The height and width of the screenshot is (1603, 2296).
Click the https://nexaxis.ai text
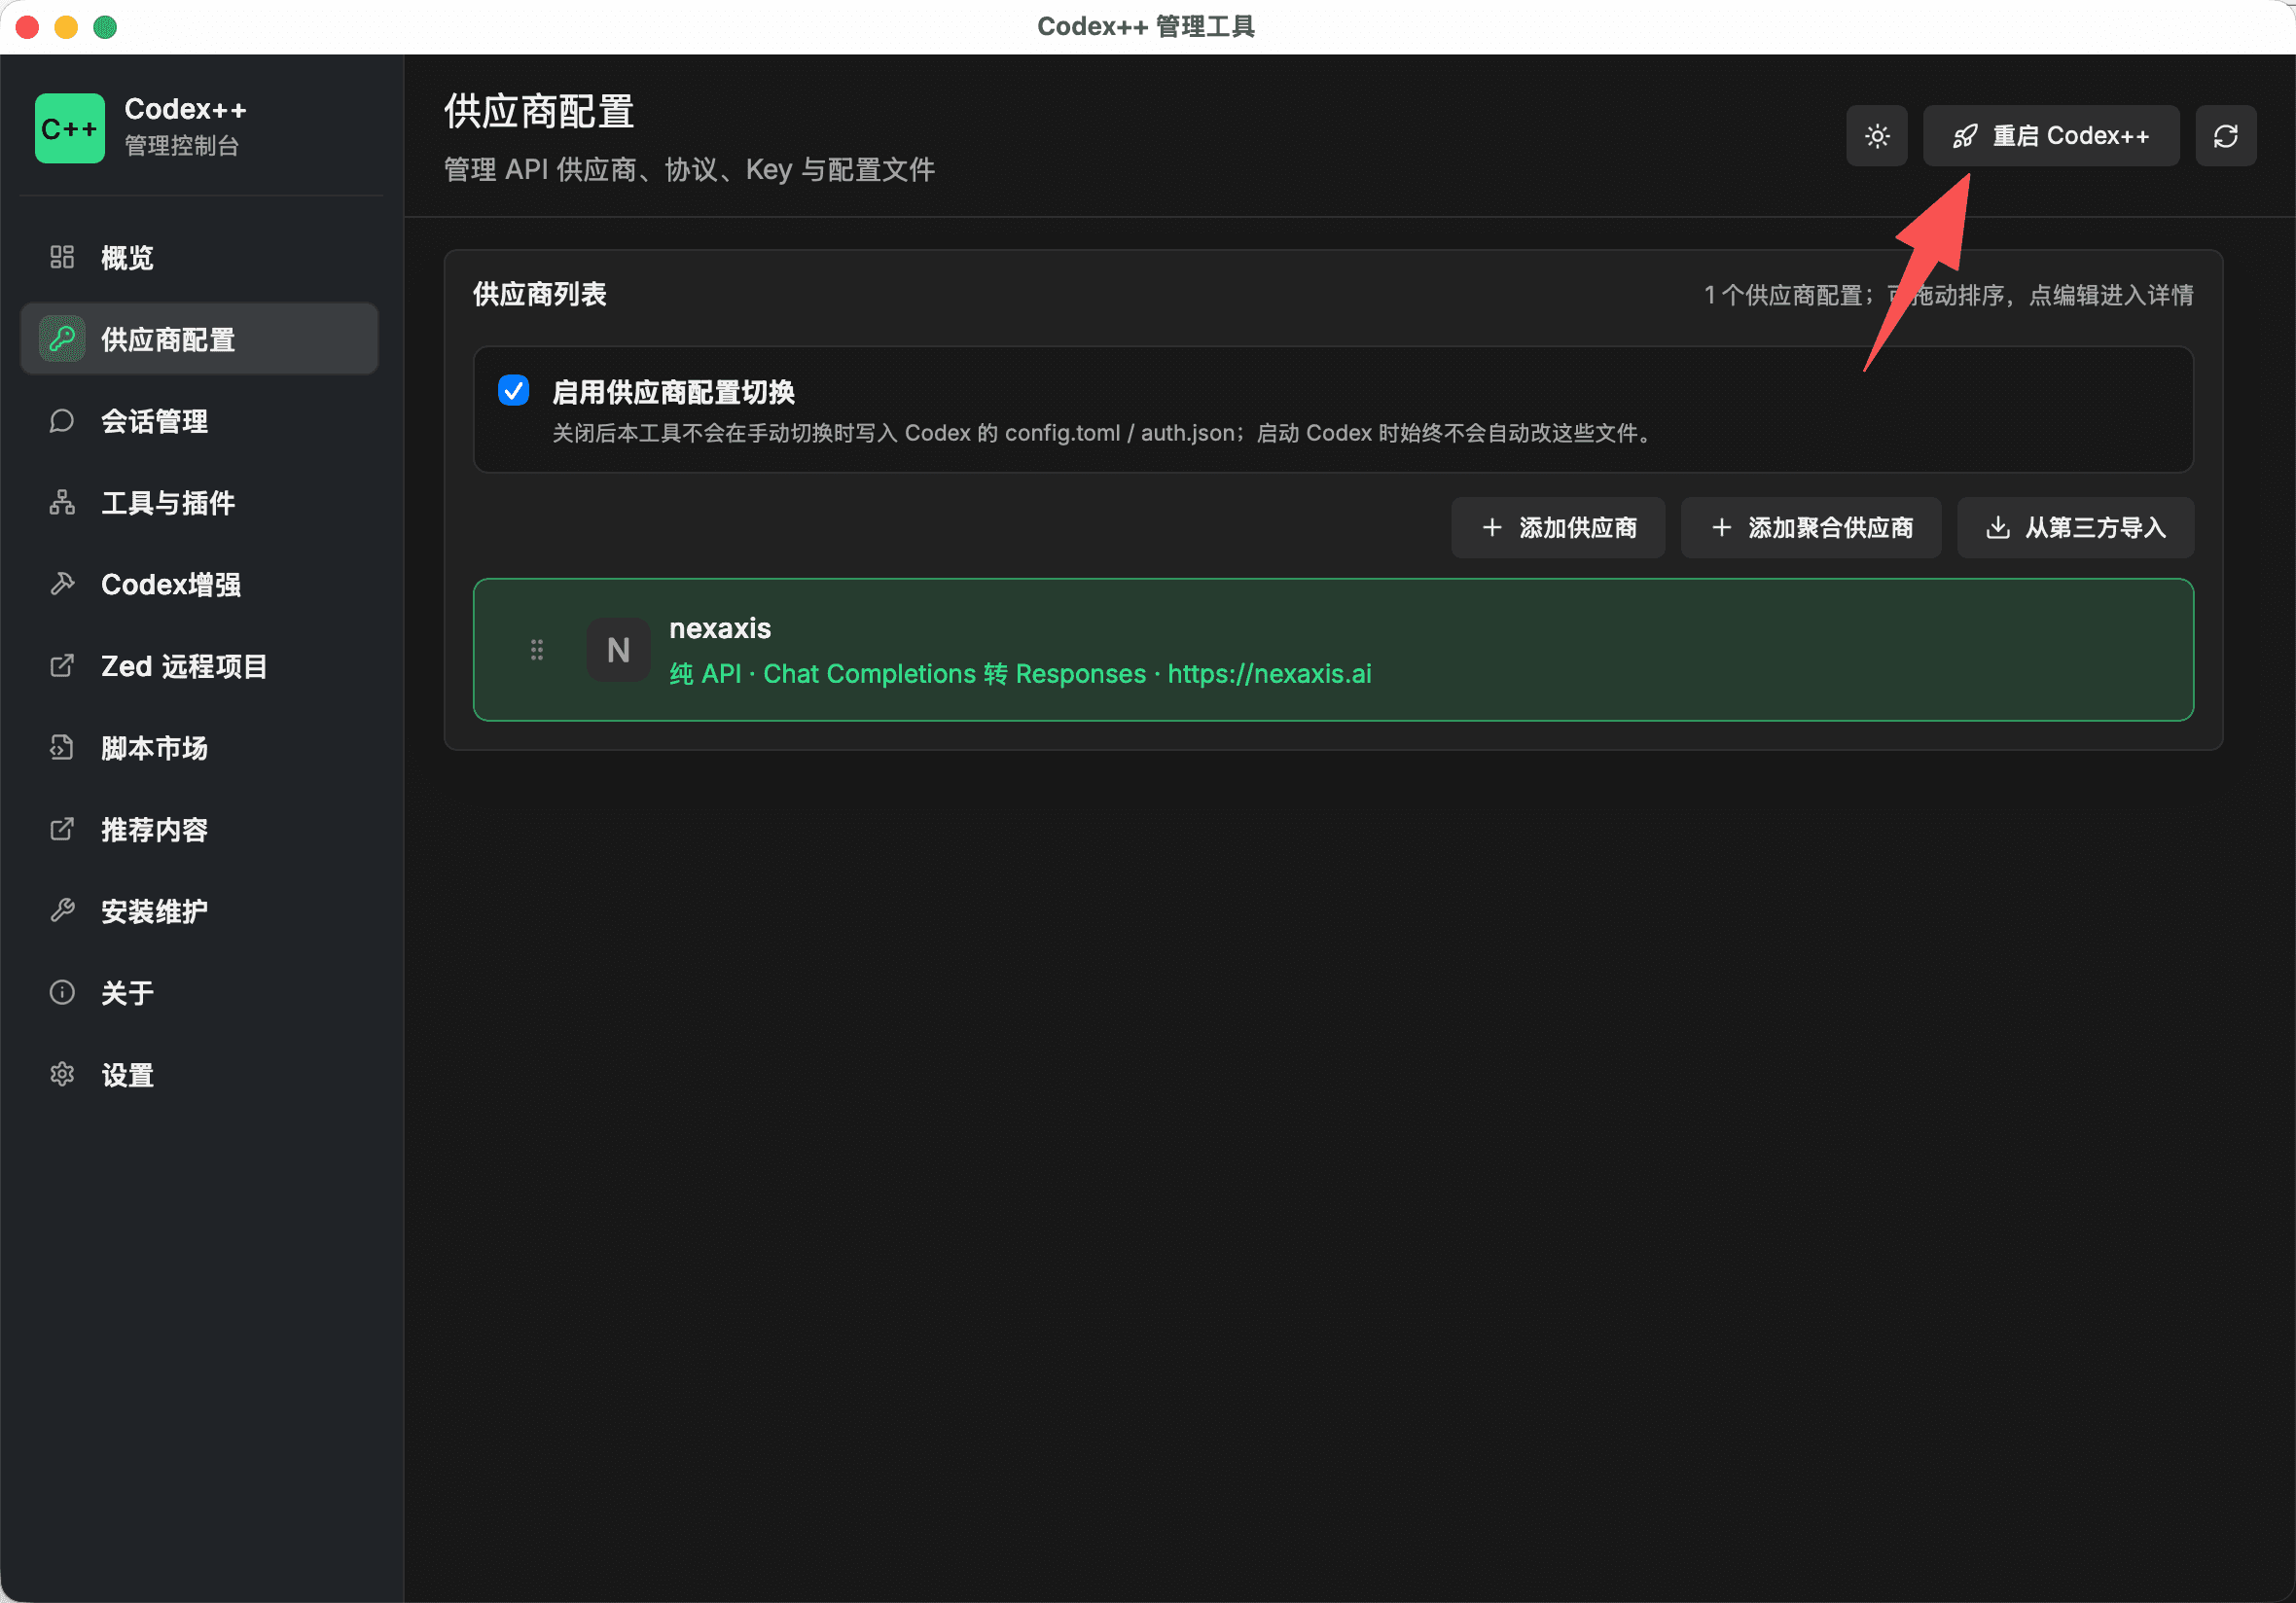click(x=1269, y=674)
